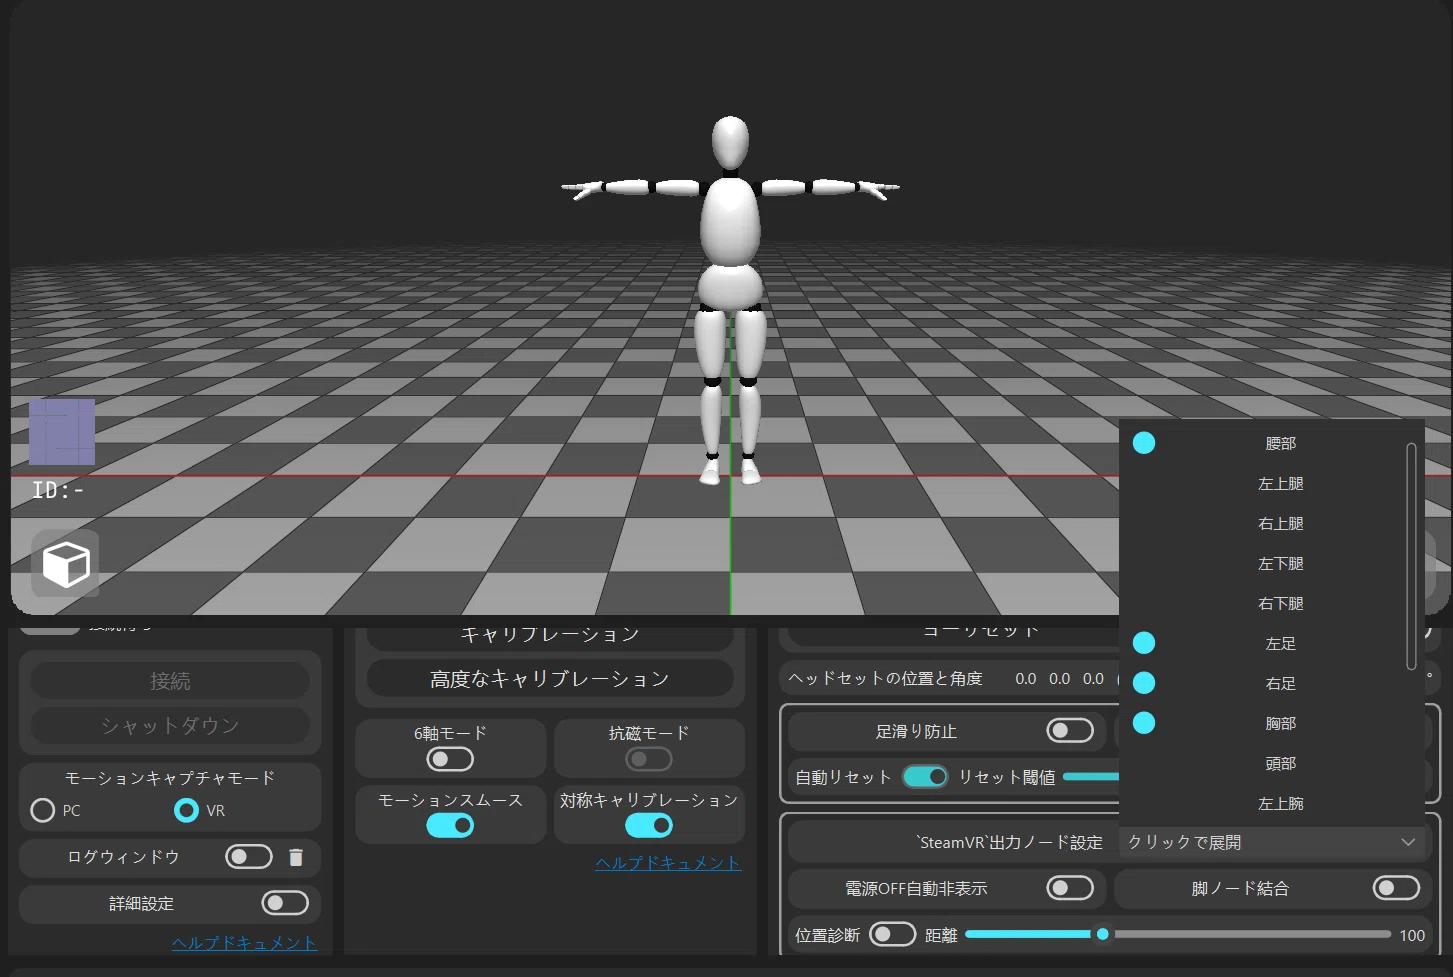Viewport: 1453px width, 977px height.
Task: Toggle the 脚ノード結合 switch
Action: (1396, 888)
